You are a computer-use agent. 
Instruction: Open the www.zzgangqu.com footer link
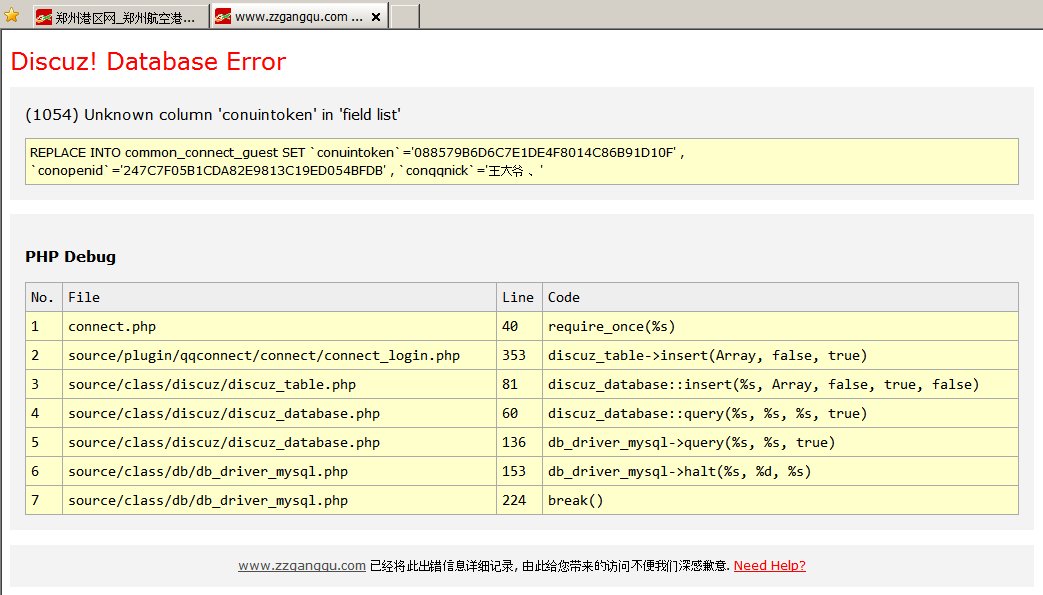(302, 566)
